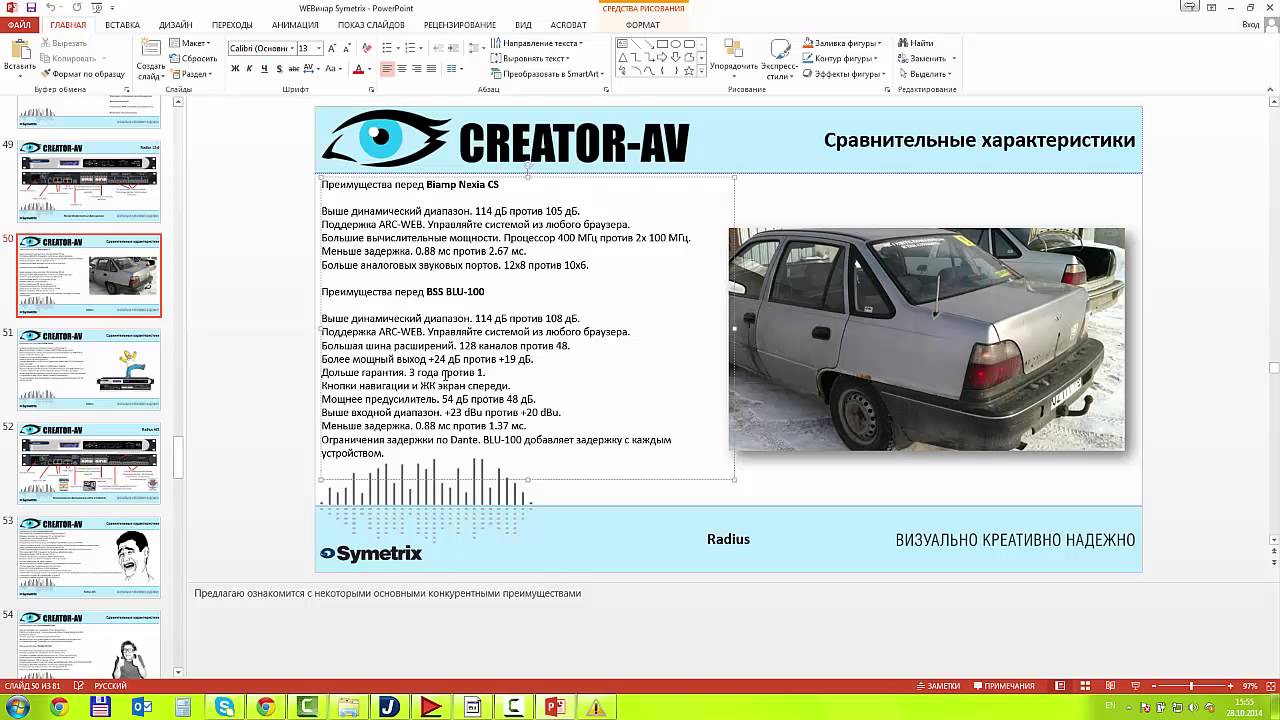The height and width of the screenshot is (720, 1280).
Task: Switch to the ПОКАЗ СЛАЙДОВ tab
Action: [371, 25]
